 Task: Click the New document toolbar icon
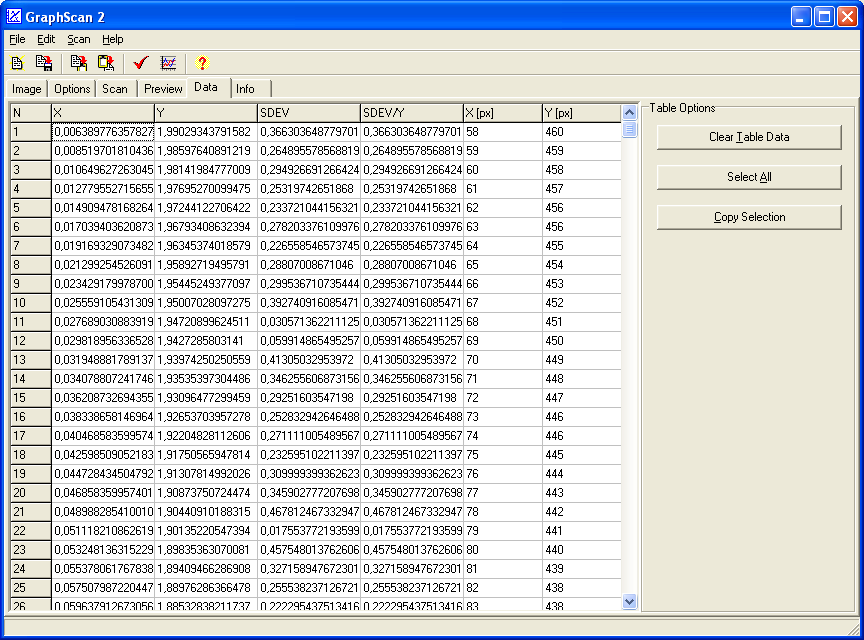17,63
